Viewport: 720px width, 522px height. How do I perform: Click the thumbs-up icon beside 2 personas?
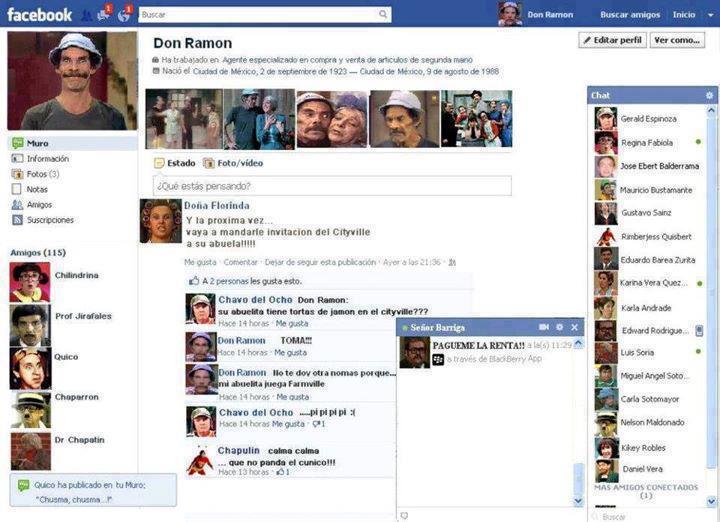click(x=194, y=281)
